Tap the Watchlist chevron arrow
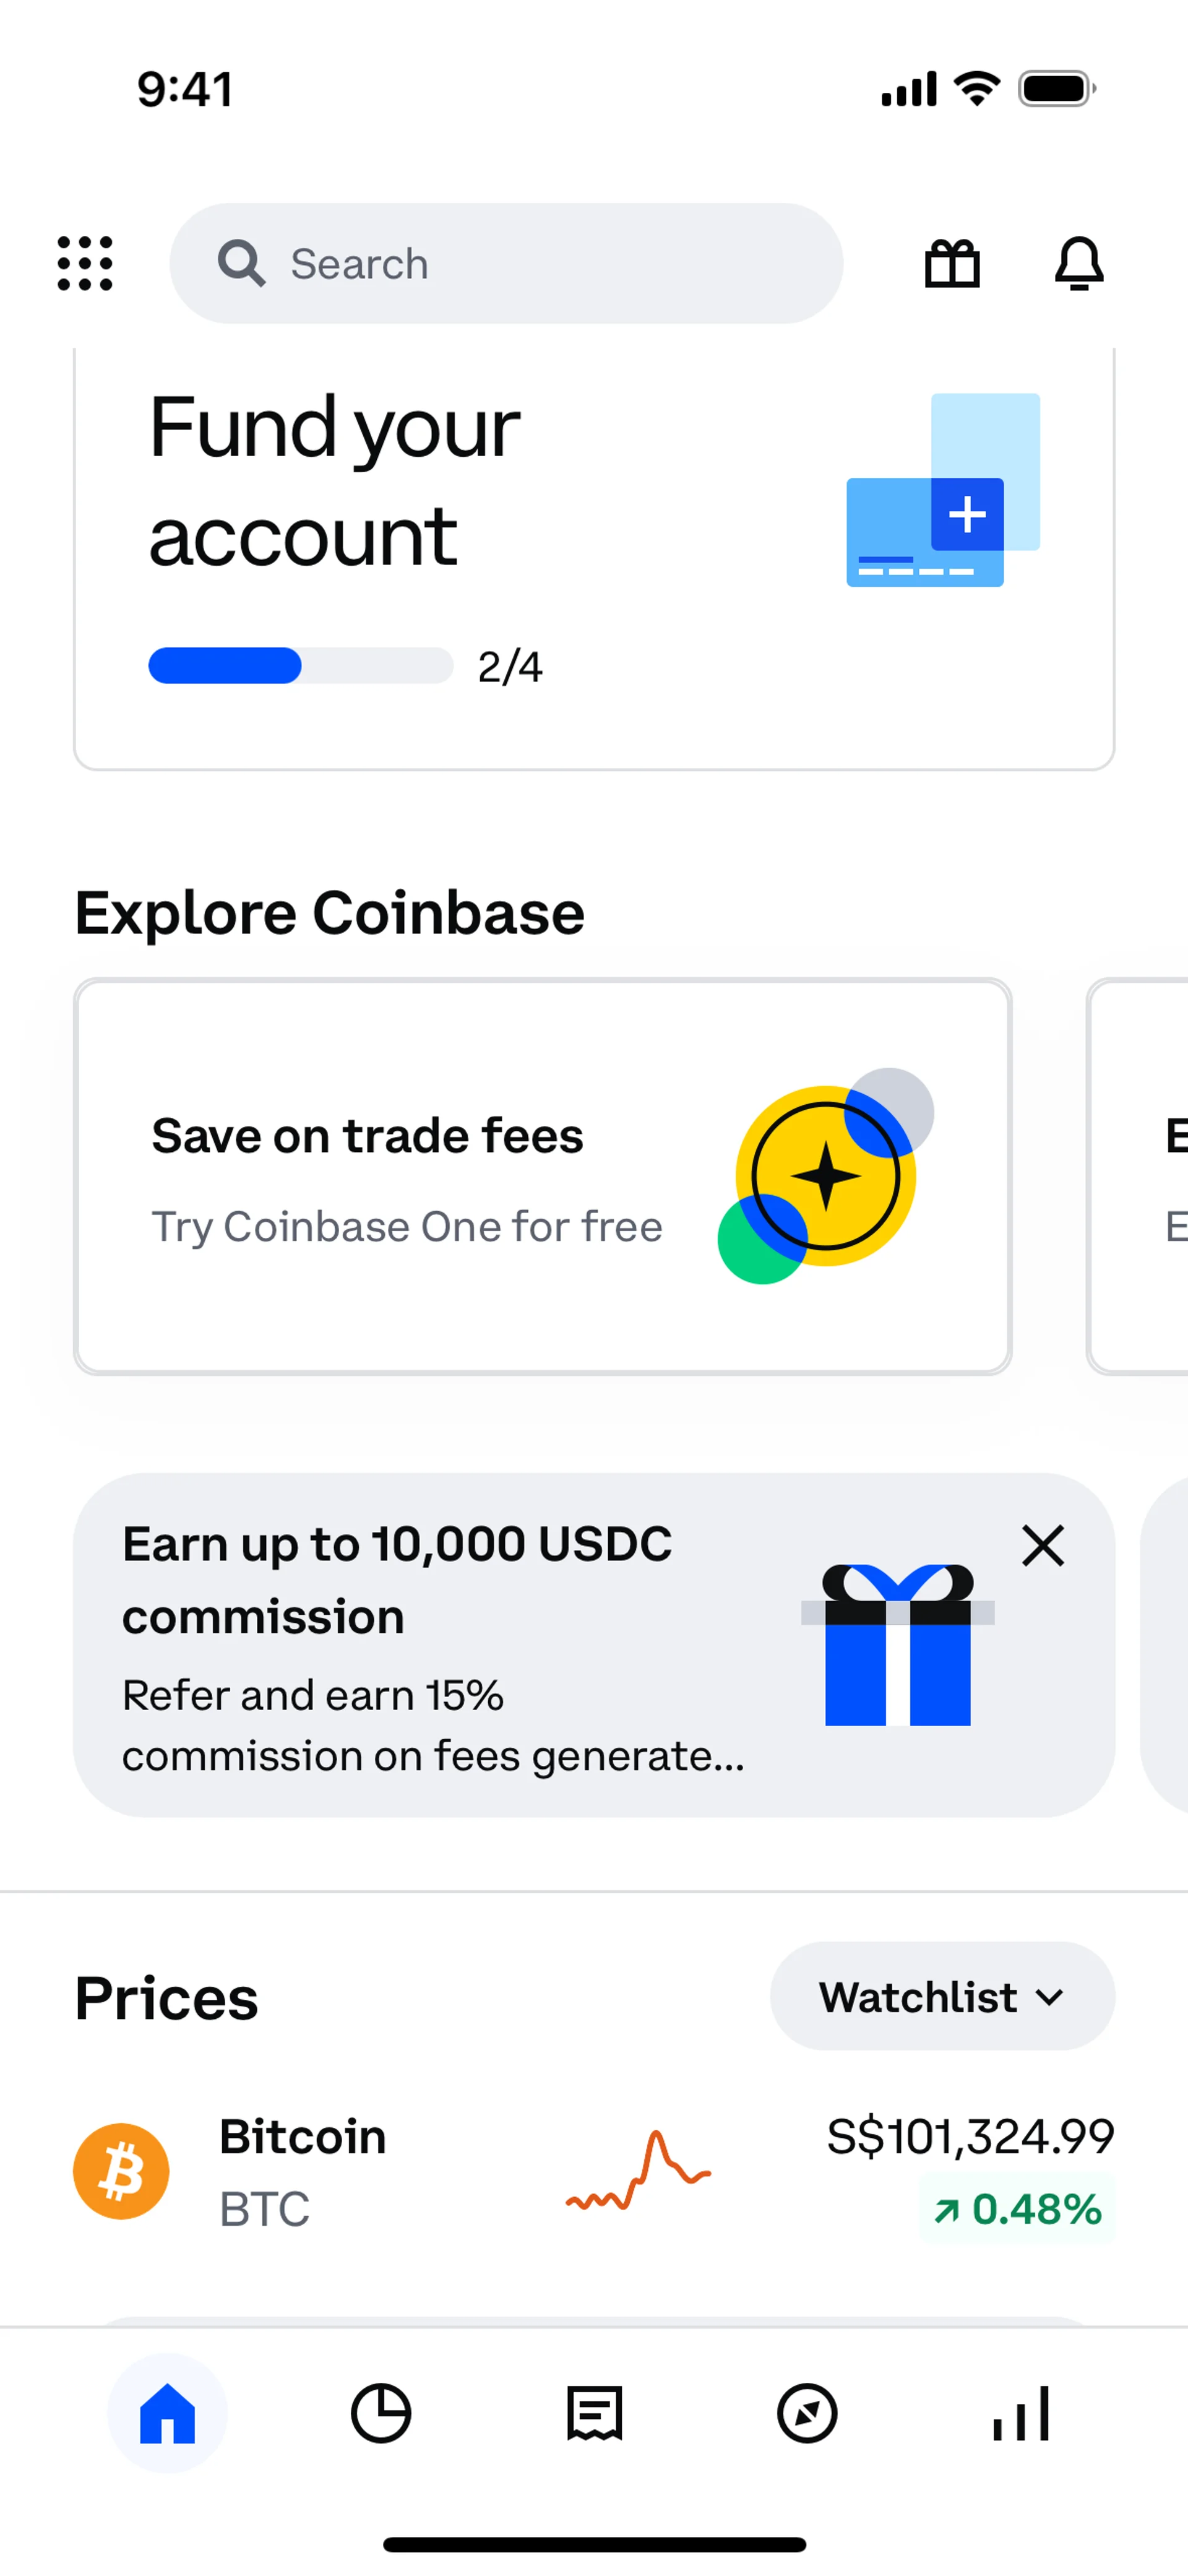Viewport: 1188px width, 2576px height. 1050,1997
